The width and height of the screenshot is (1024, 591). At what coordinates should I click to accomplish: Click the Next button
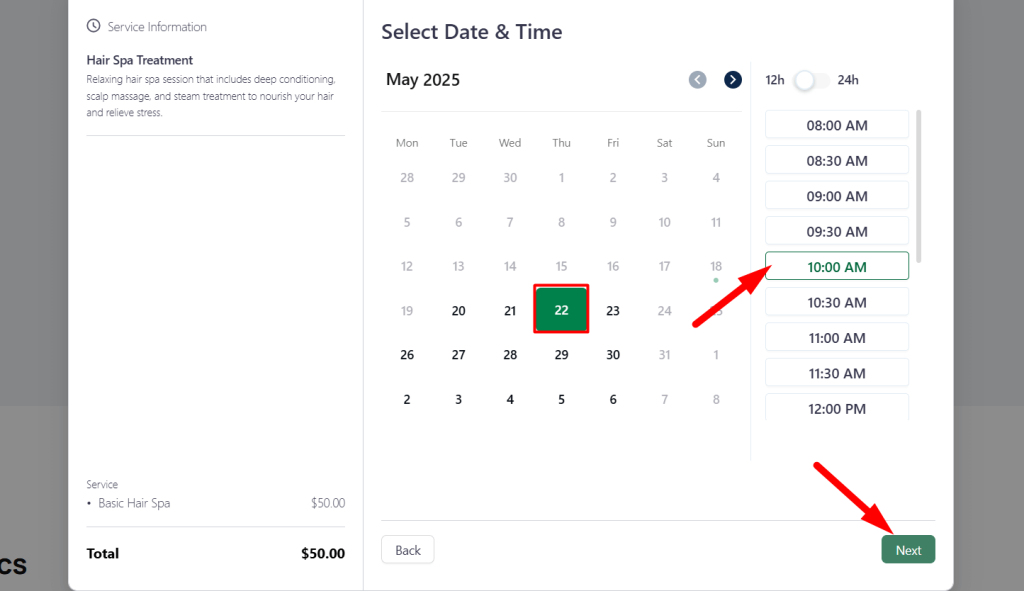[908, 550]
